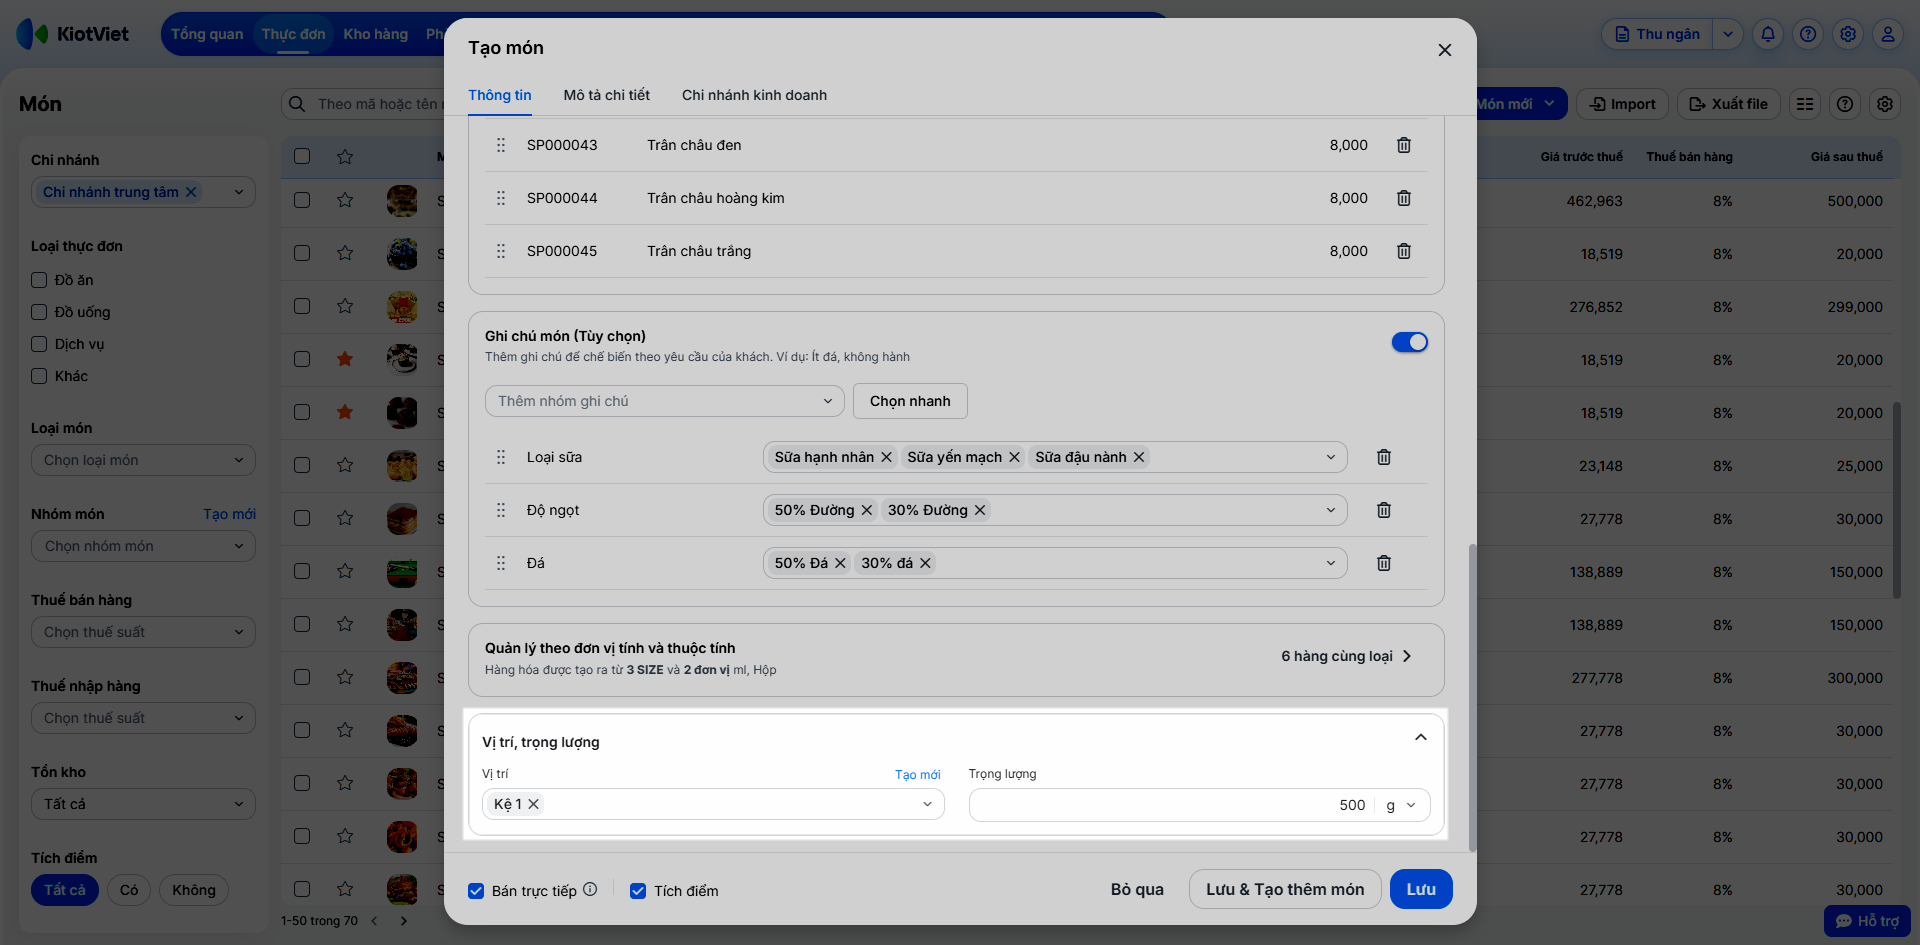Select the Có loyalty points filter
The image size is (1920, 945).
tap(129, 890)
